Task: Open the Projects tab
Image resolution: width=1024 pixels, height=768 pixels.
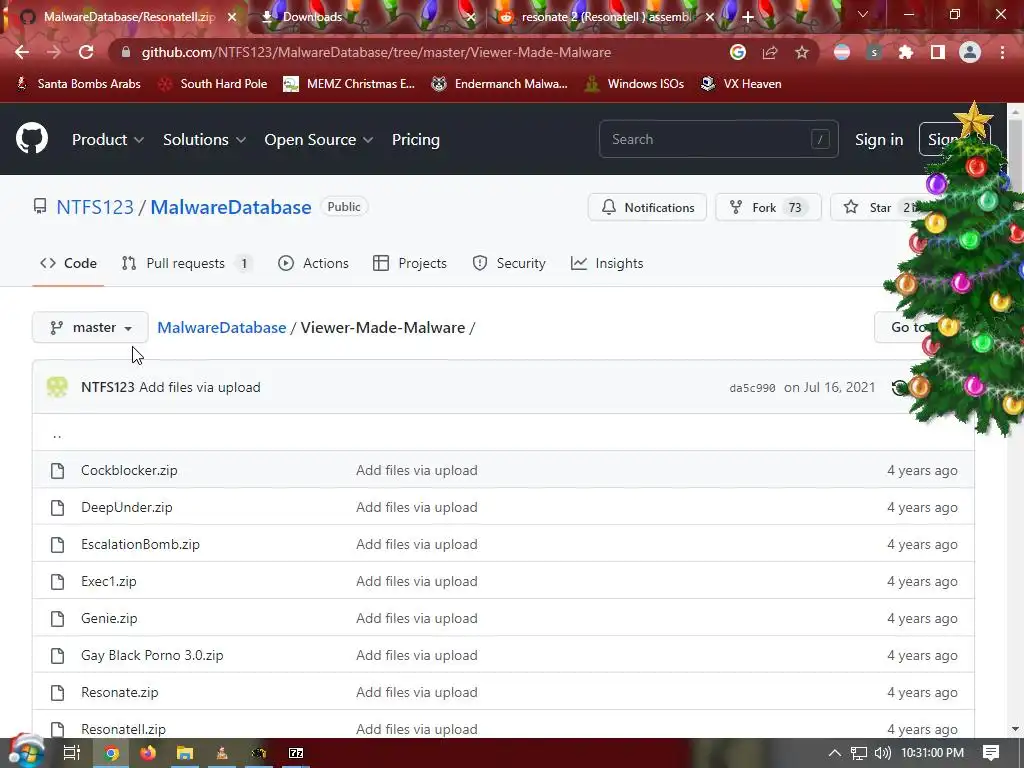Action: tap(409, 263)
